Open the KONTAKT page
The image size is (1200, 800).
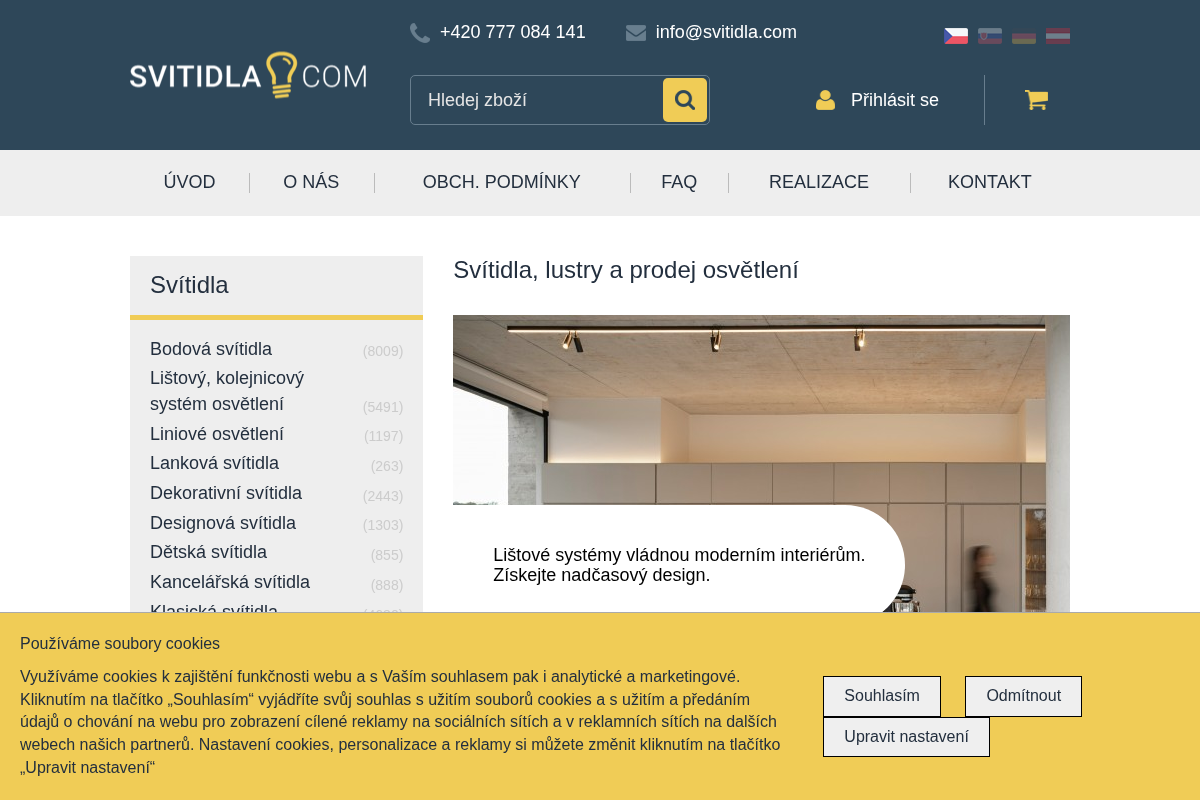click(x=990, y=182)
